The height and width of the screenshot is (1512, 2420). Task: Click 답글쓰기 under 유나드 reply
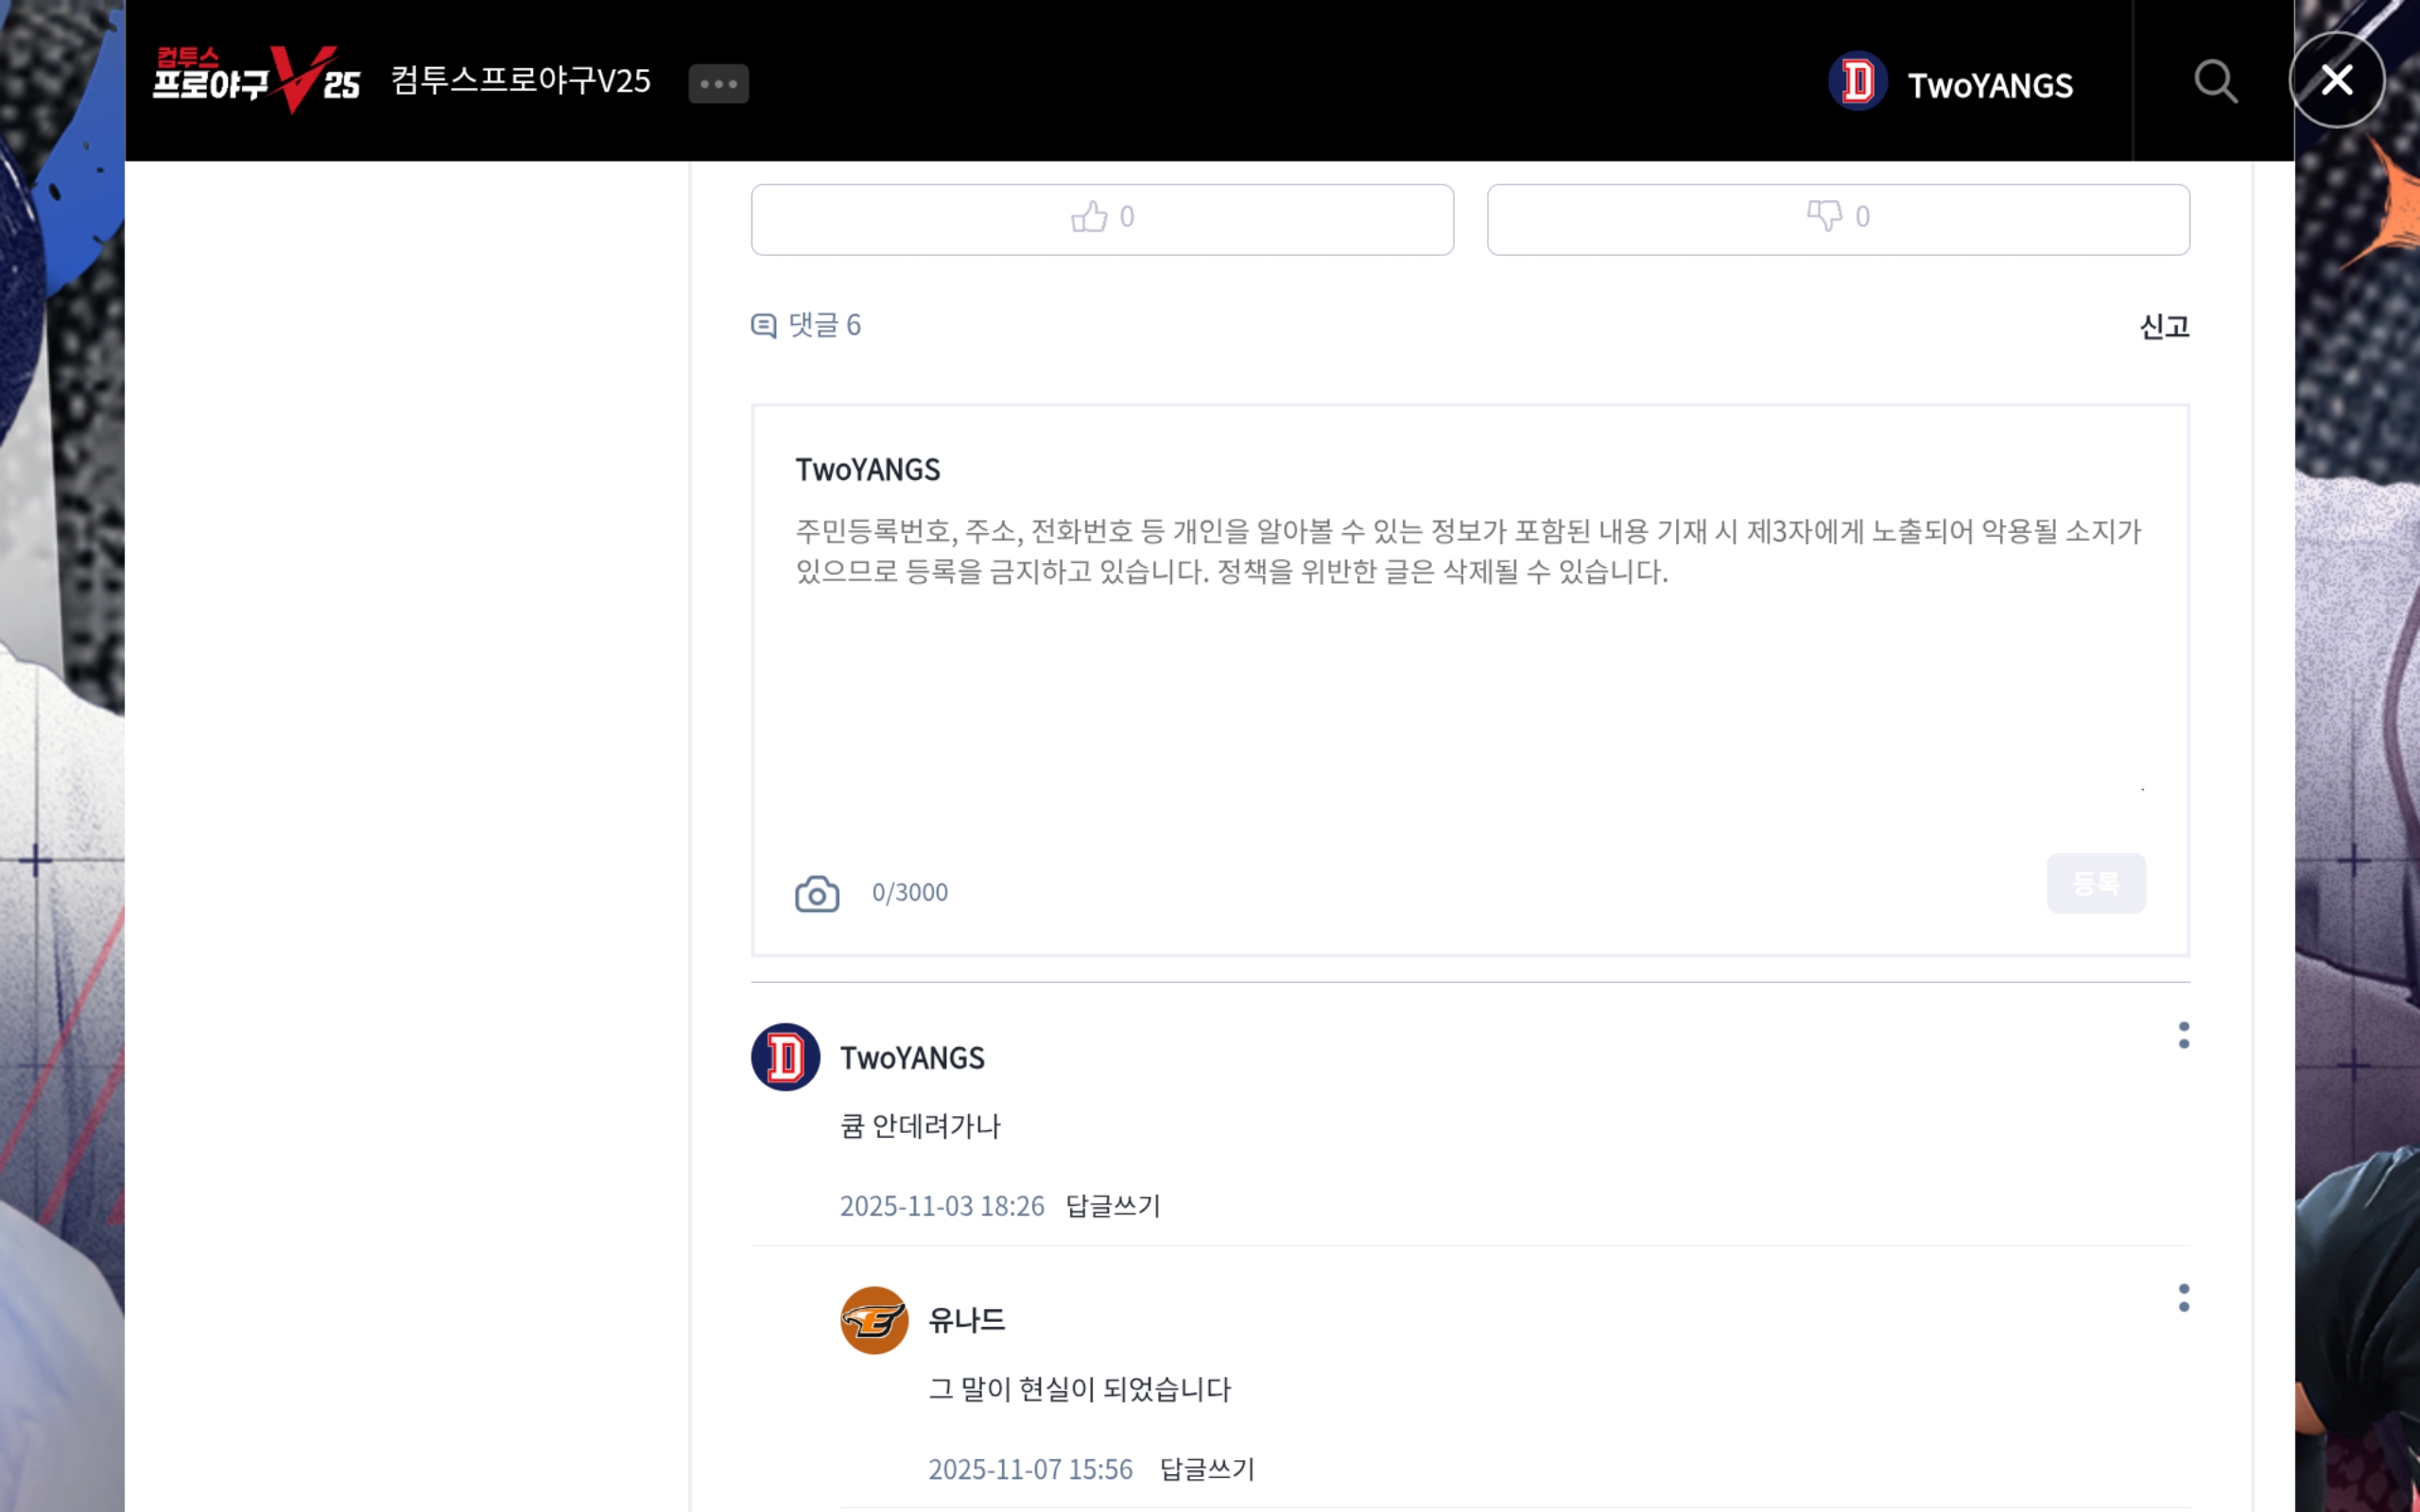1206,1469
